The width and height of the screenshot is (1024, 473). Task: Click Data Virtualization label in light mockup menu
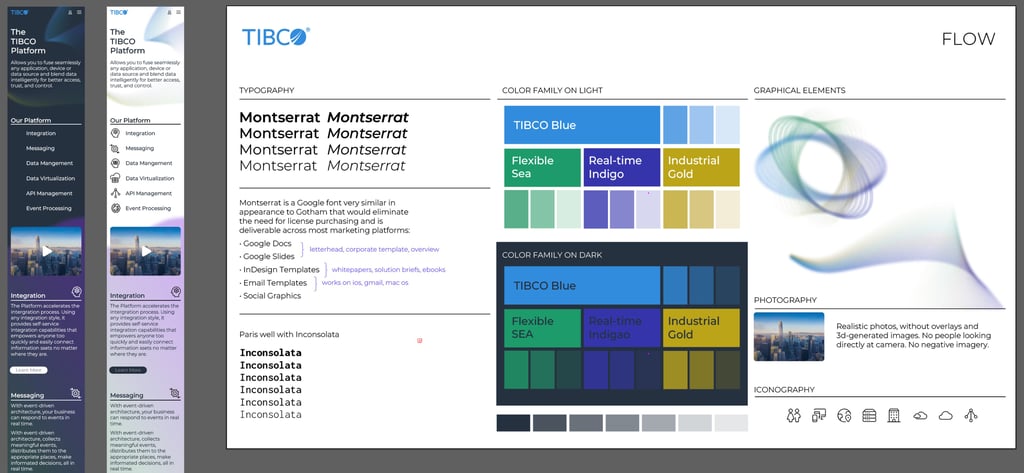[x=150, y=178]
